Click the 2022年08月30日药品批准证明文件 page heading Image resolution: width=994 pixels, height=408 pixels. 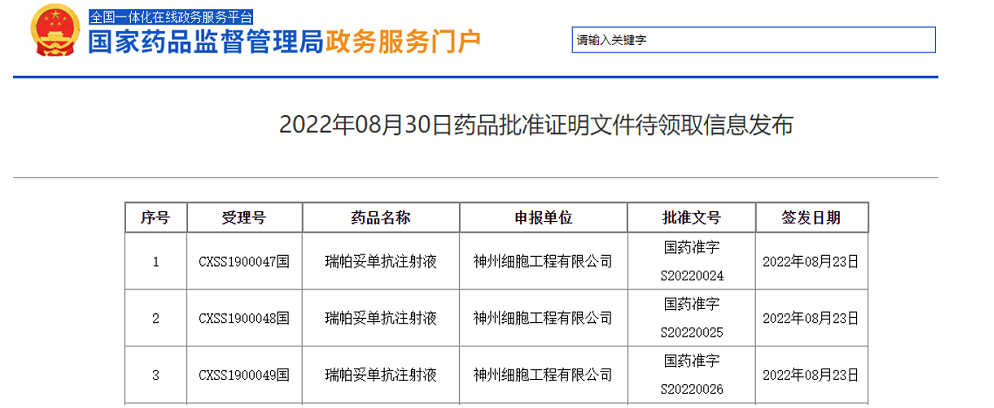tap(536, 125)
